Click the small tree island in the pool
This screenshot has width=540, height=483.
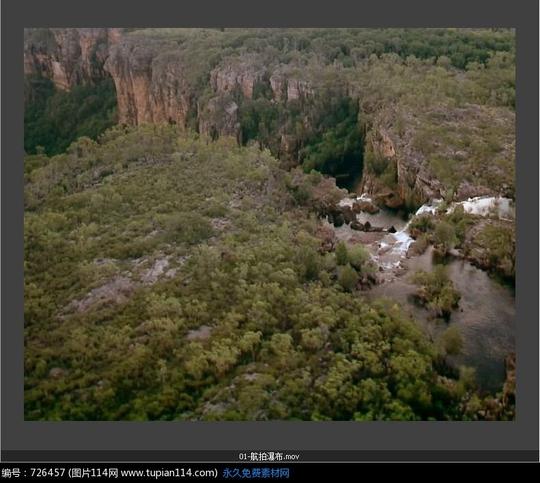click(437, 293)
